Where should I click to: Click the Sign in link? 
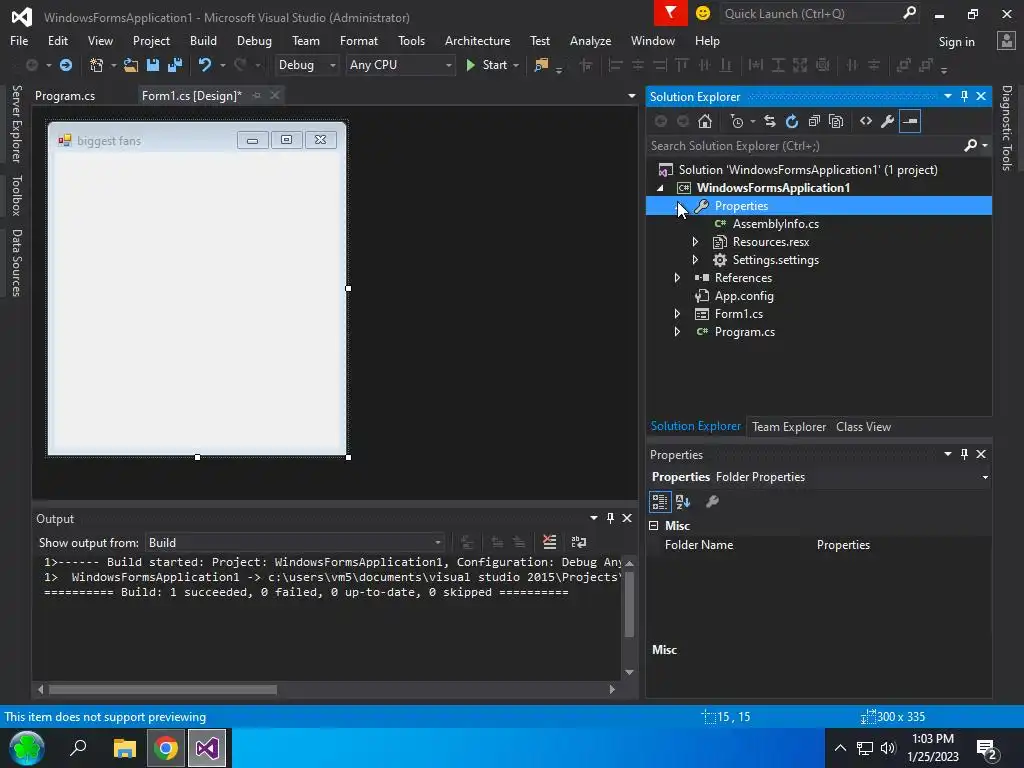(x=956, y=42)
